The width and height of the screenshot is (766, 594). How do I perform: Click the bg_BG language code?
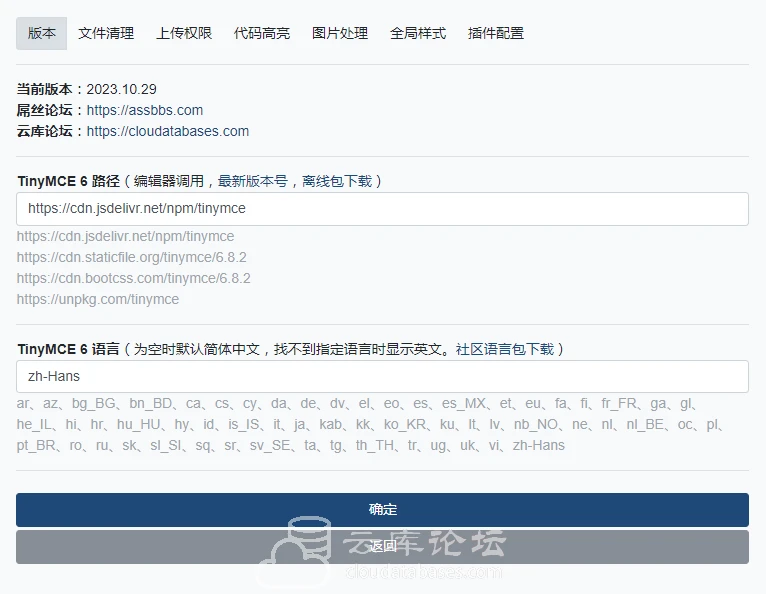click(x=94, y=403)
